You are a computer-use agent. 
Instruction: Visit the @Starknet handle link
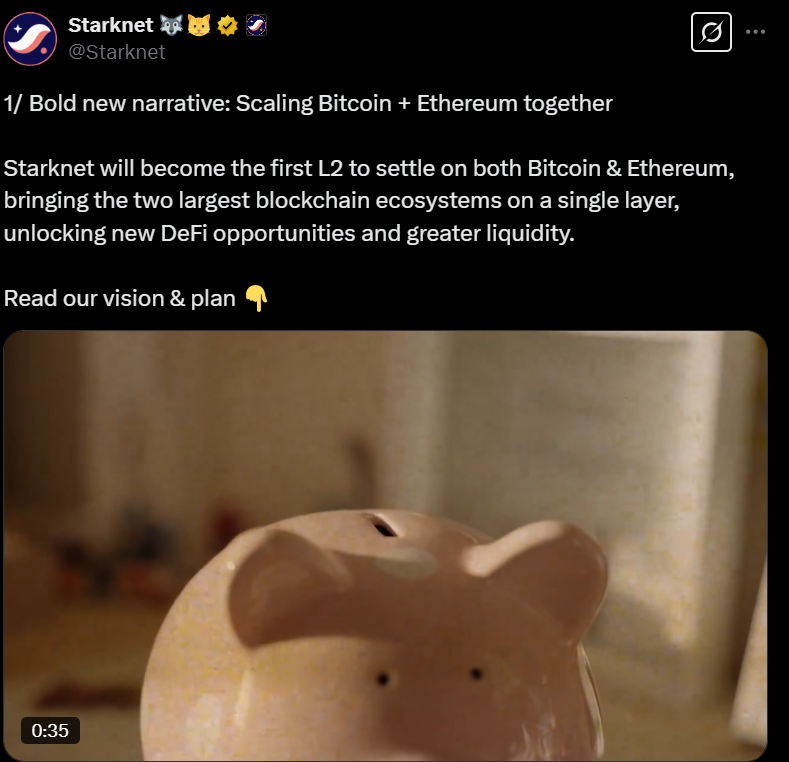[117, 52]
